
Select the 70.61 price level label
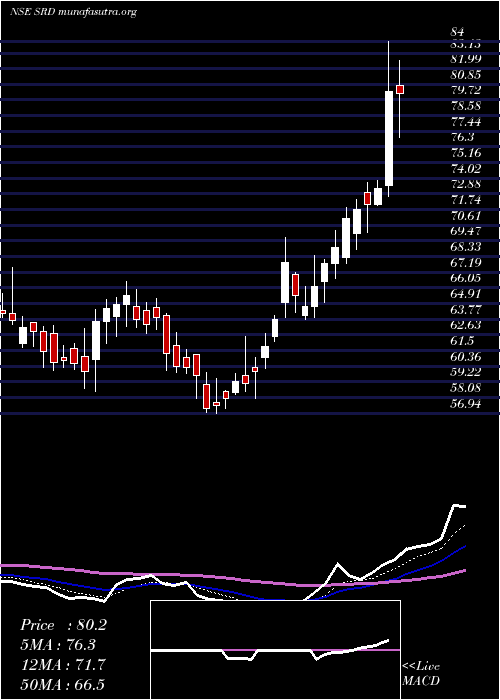(x=466, y=216)
